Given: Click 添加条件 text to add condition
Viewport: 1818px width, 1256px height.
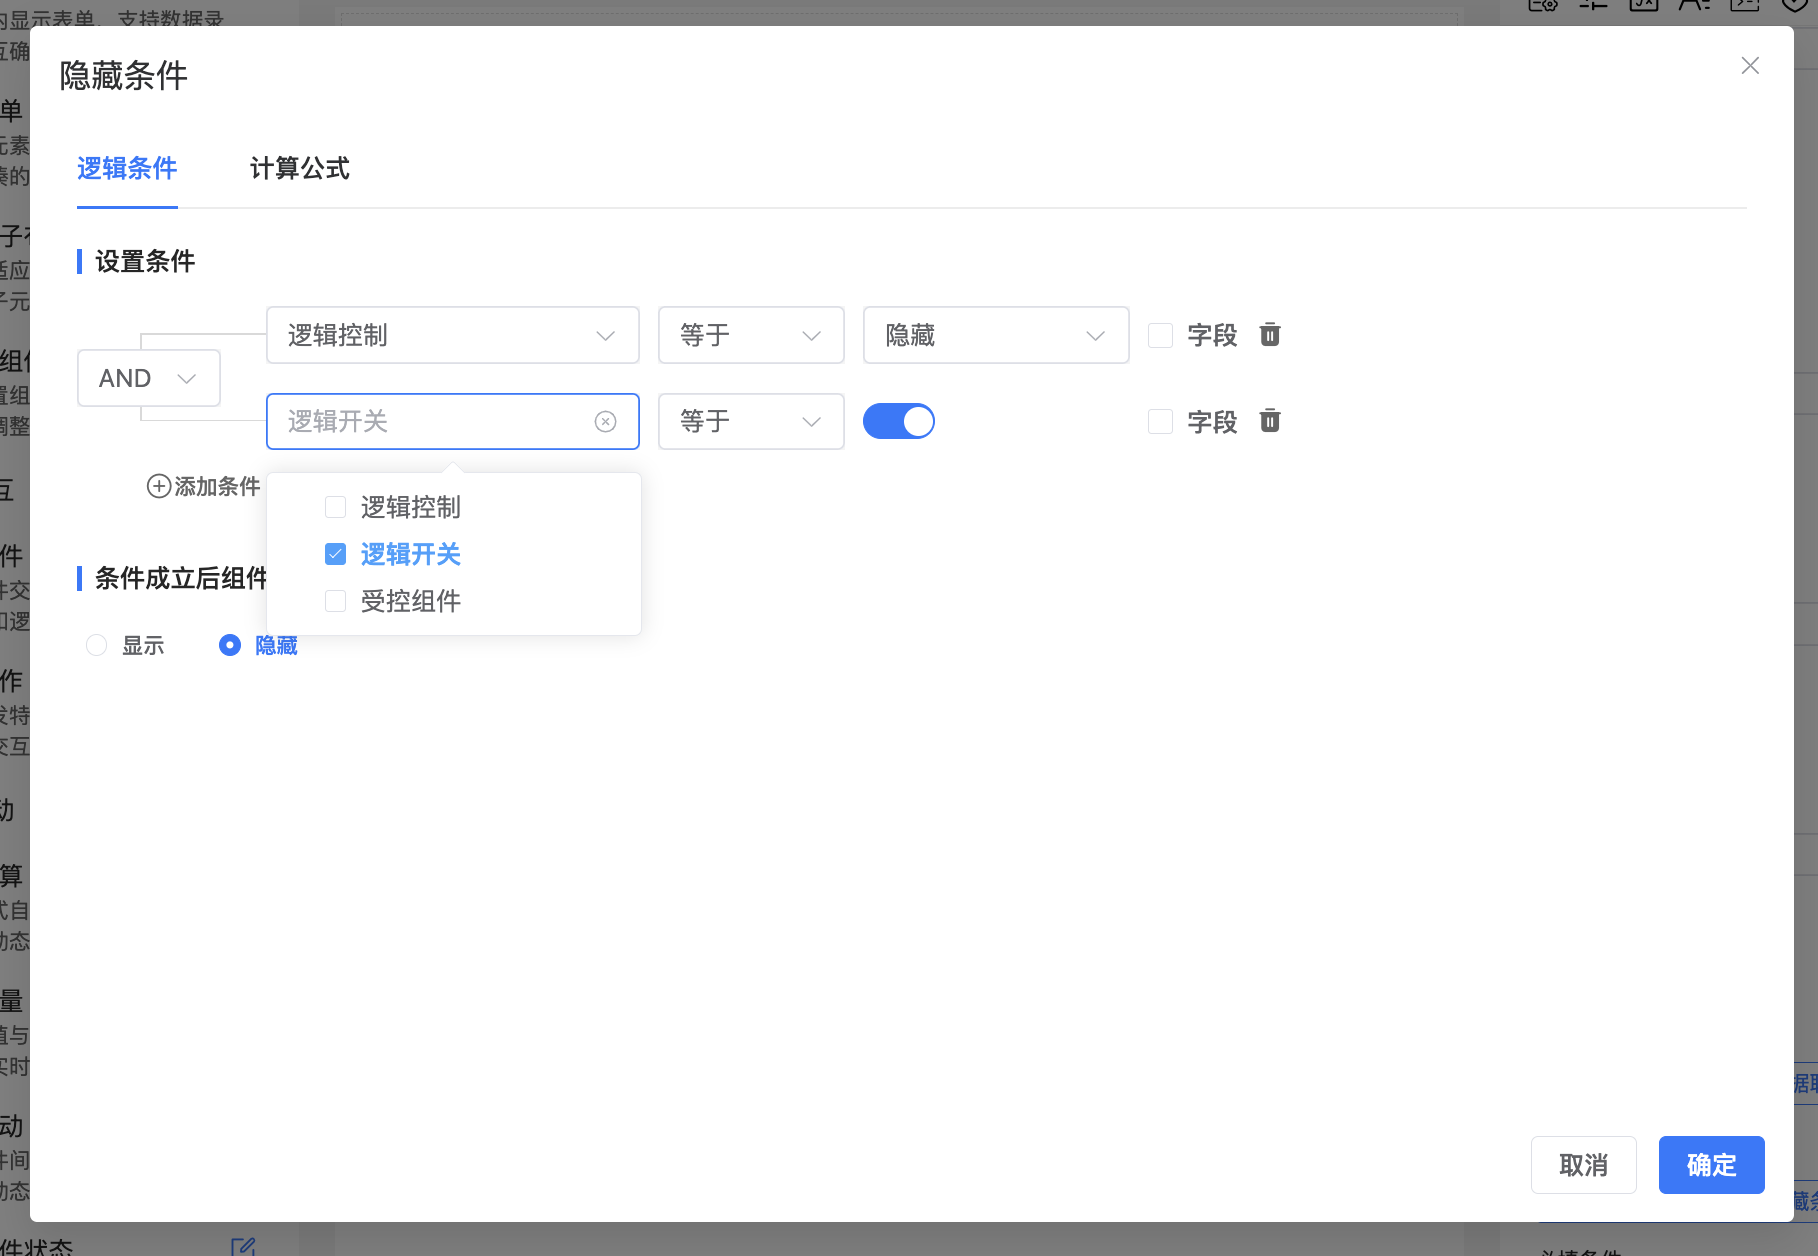Looking at the screenshot, I should pyautogui.click(x=217, y=486).
